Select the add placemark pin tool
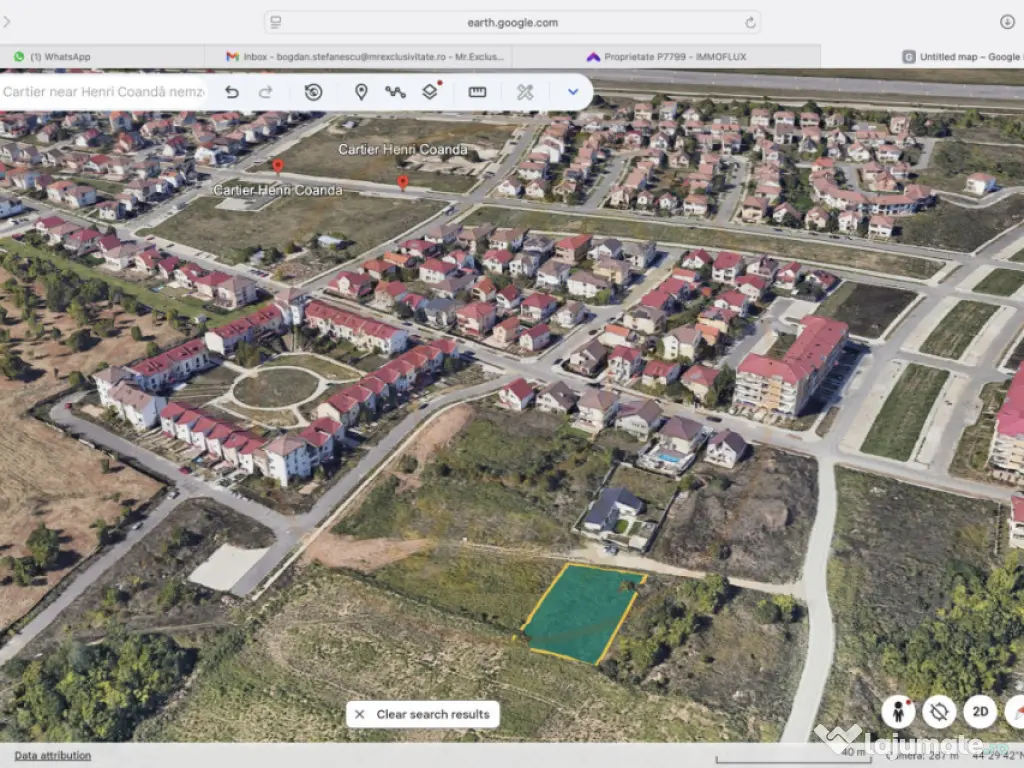This screenshot has height=768, width=1024. (361, 92)
